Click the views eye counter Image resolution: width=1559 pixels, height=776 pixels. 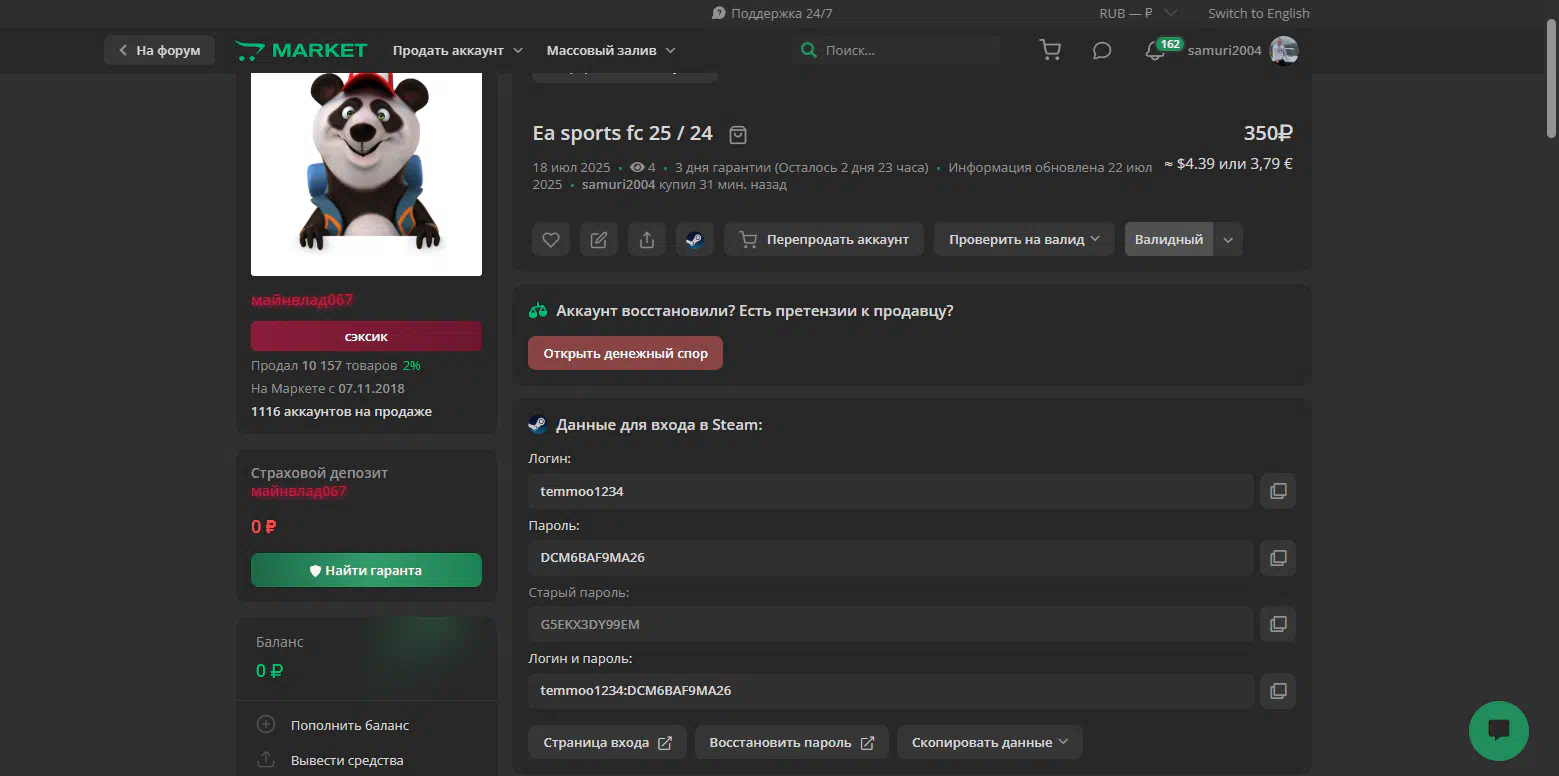point(642,167)
